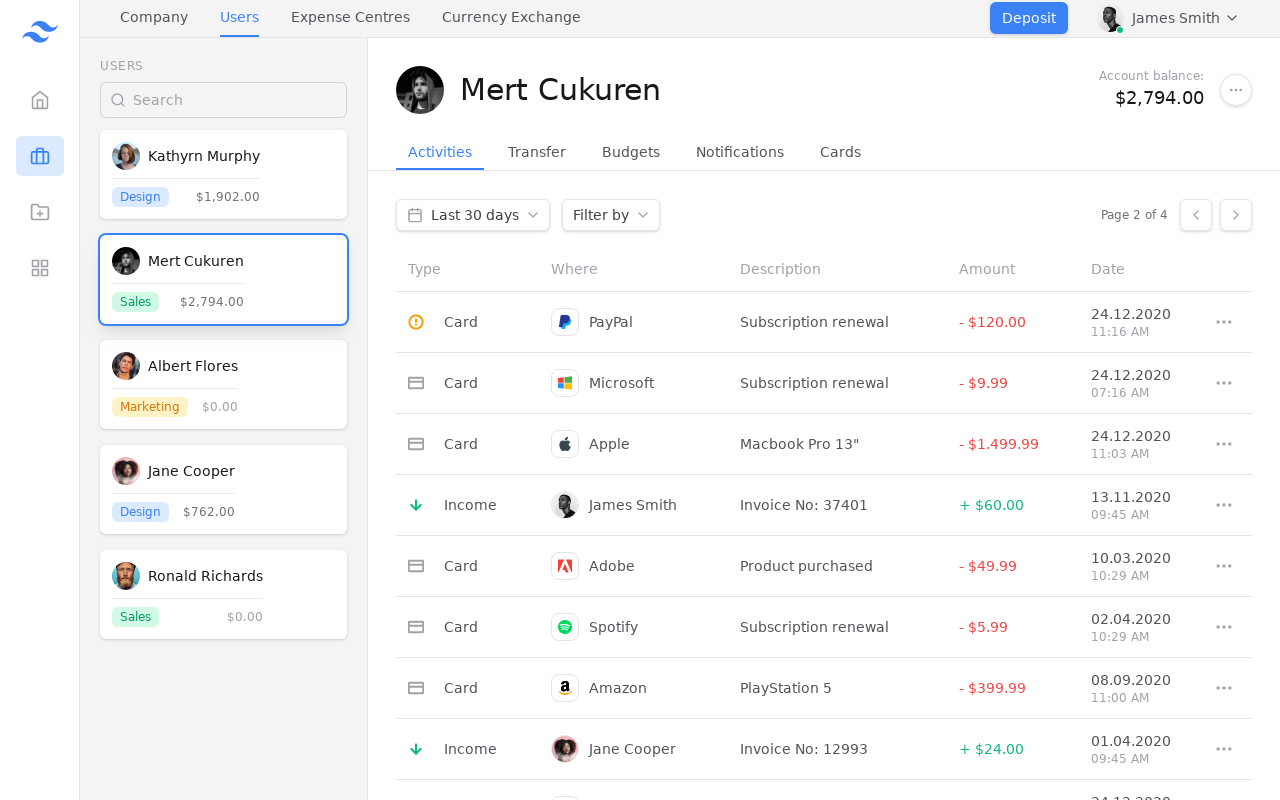
Task: Switch to the Transfer tab
Action: pyautogui.click(x=537, y=152)
